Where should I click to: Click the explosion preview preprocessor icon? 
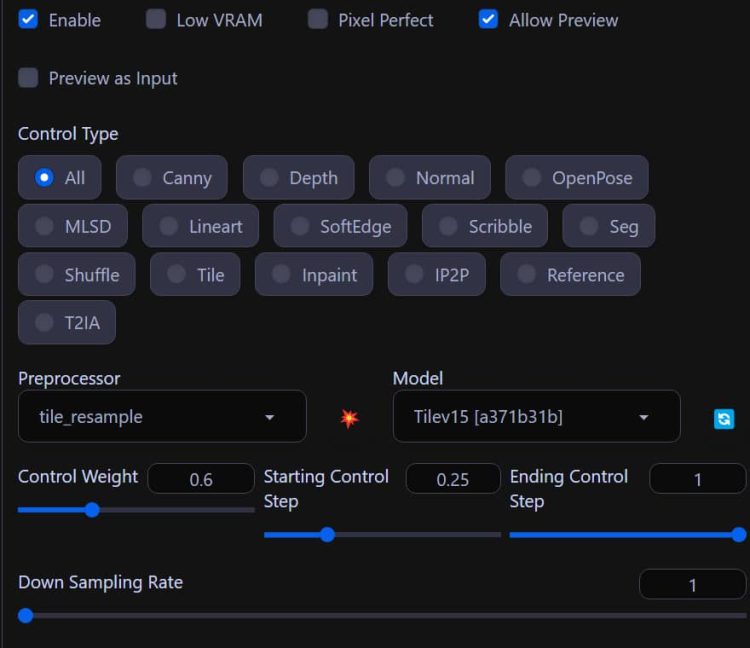point(349,418)
